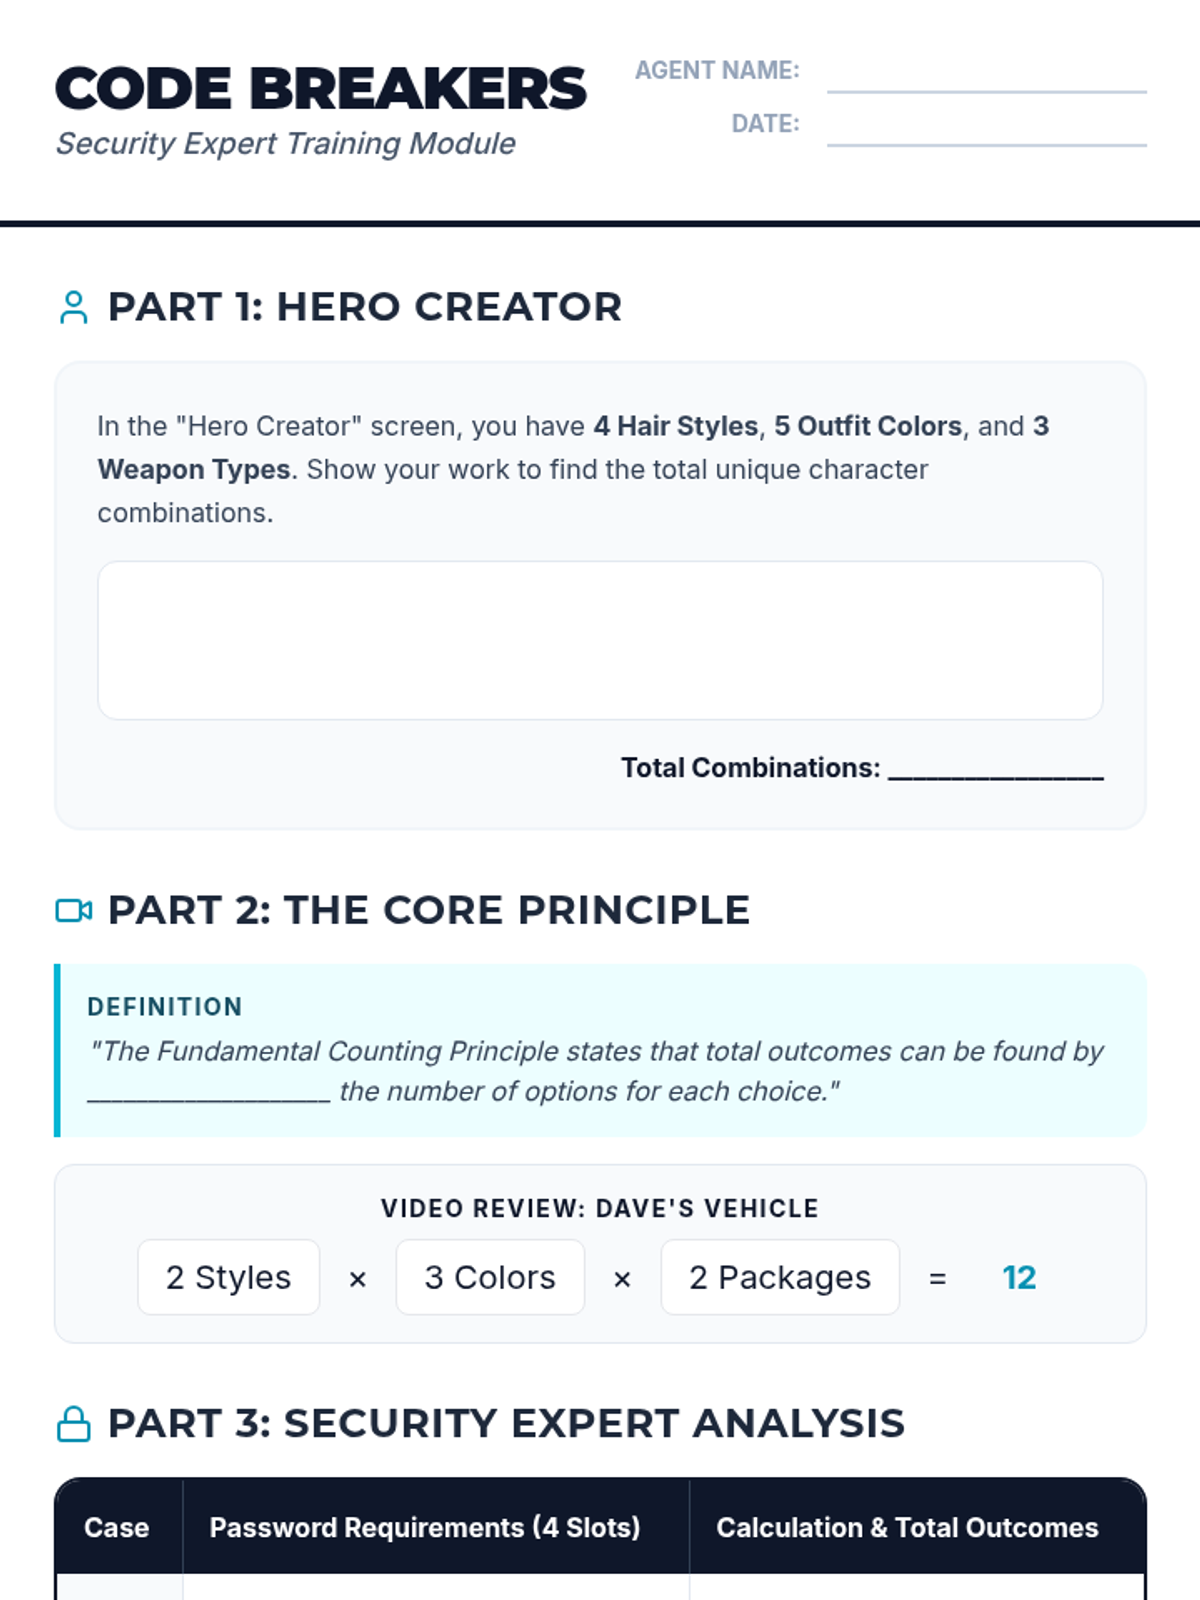Select the 3 Colors box
This screenshot has width=1200, height=1600.
tap(490, 1277)
